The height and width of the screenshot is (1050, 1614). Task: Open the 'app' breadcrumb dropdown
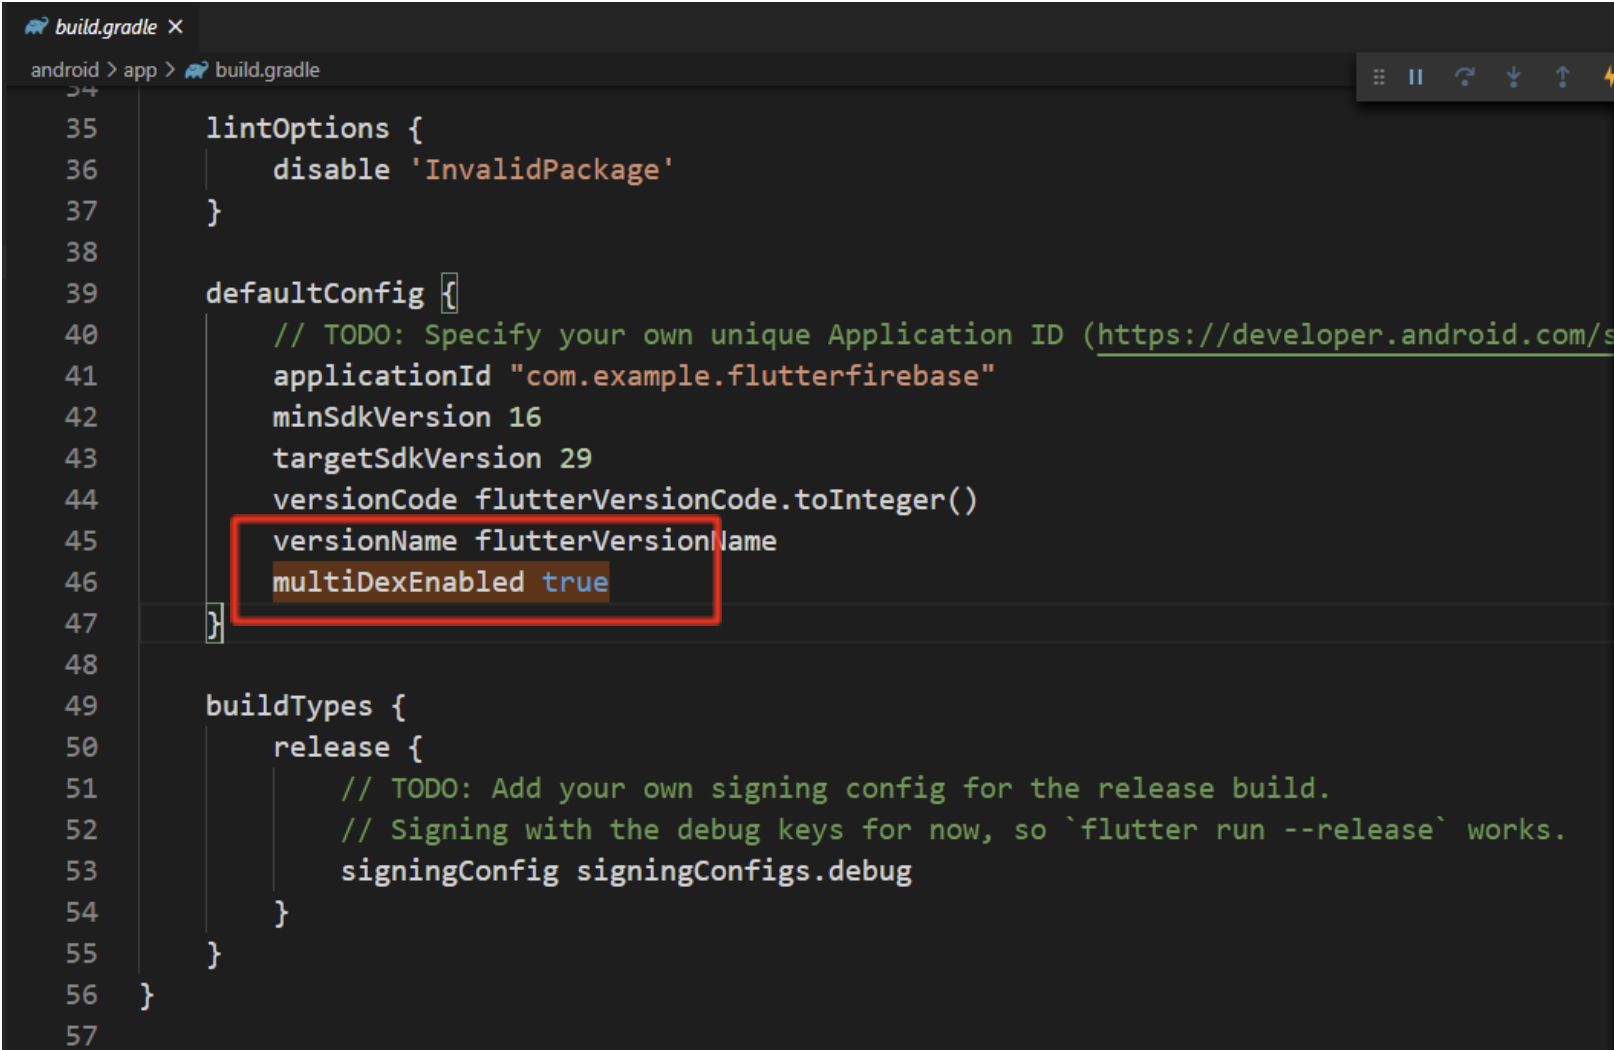(x=139, y=69)
